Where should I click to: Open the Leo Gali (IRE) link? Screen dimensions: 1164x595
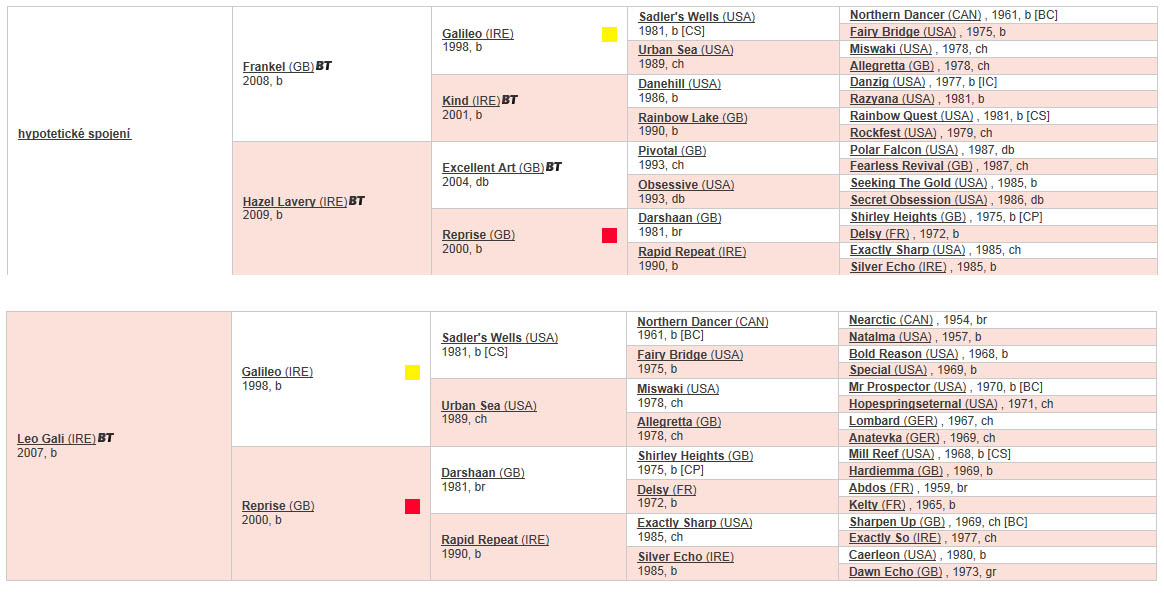pyautogui.click(x=56, y=438)
